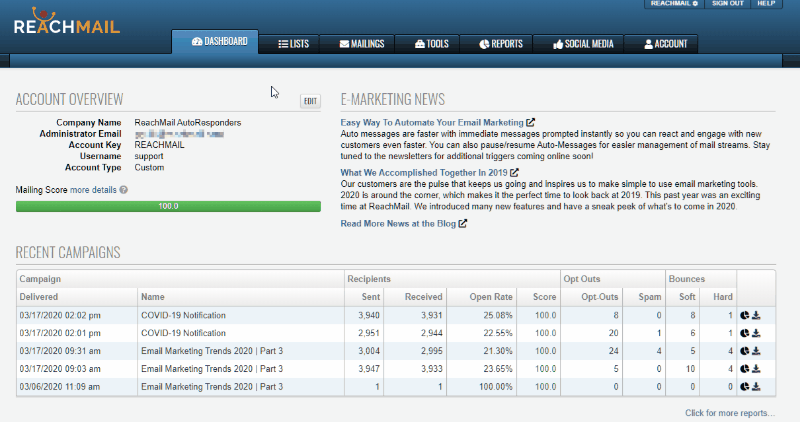Click delivered date 03/06/2020 11:09 am
Image resolution: width=800 pixels, height=422 pixels.
[x=60, y=387]
